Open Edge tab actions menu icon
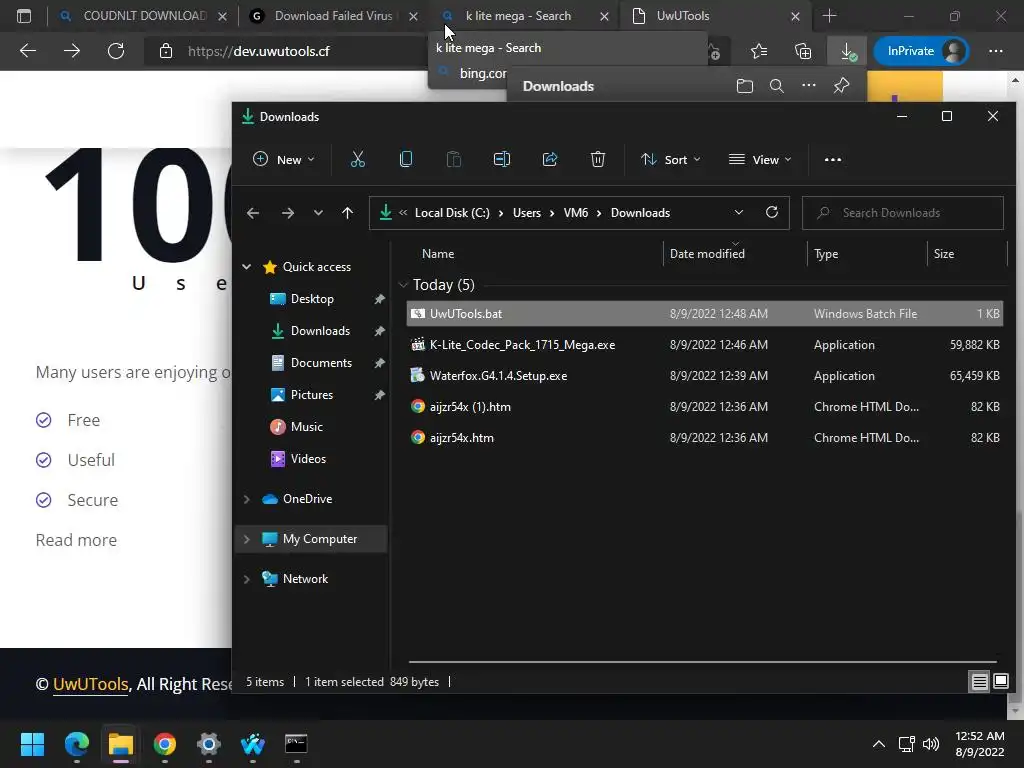This screenshot has height=768, width=1024. tap(24, 16)
